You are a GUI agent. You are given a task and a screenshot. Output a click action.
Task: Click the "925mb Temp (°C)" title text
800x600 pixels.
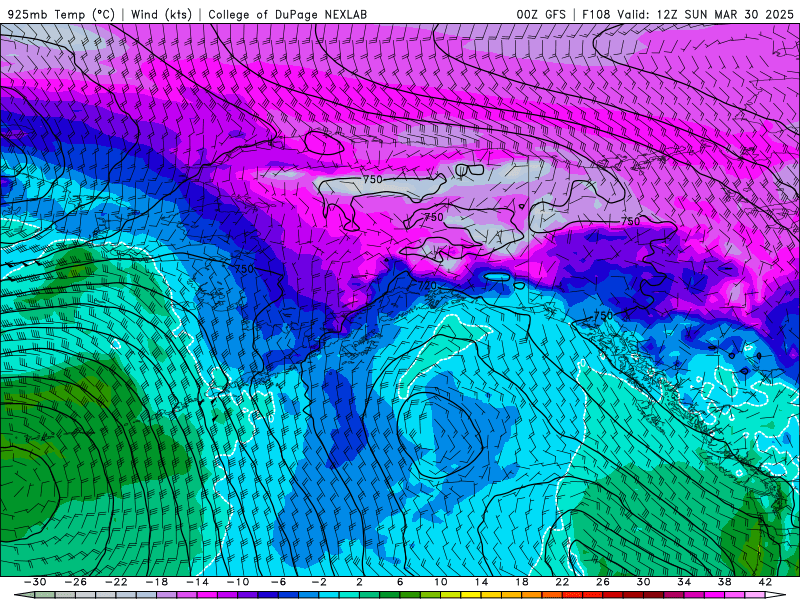(x=62, y=14)
